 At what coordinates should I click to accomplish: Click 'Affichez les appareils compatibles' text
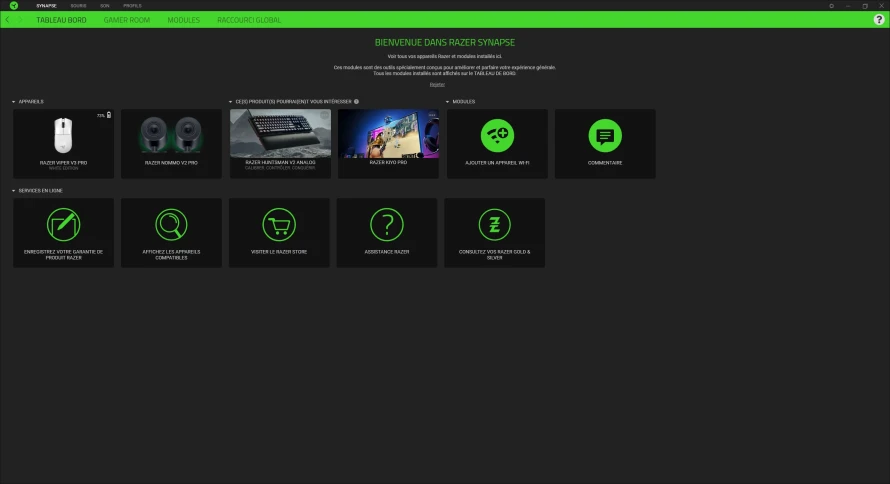coord(171,255)
